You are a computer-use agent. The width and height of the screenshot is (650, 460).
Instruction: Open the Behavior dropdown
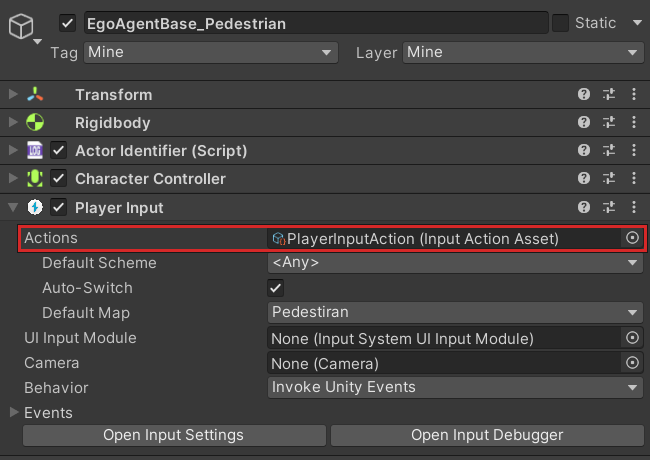point(455,387)
